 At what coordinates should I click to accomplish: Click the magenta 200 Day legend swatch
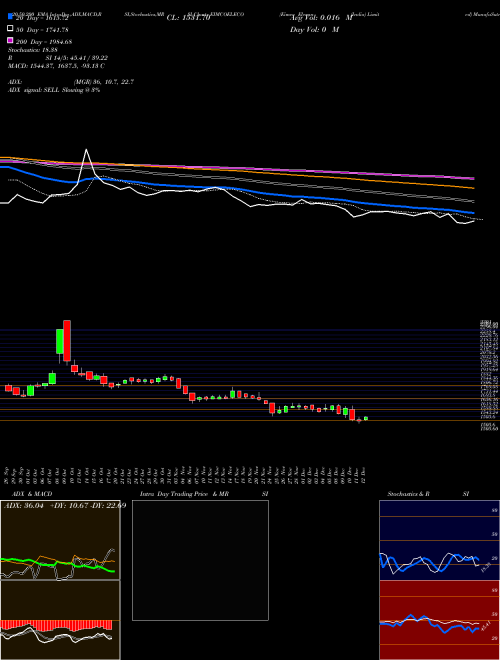coord(11,40)
